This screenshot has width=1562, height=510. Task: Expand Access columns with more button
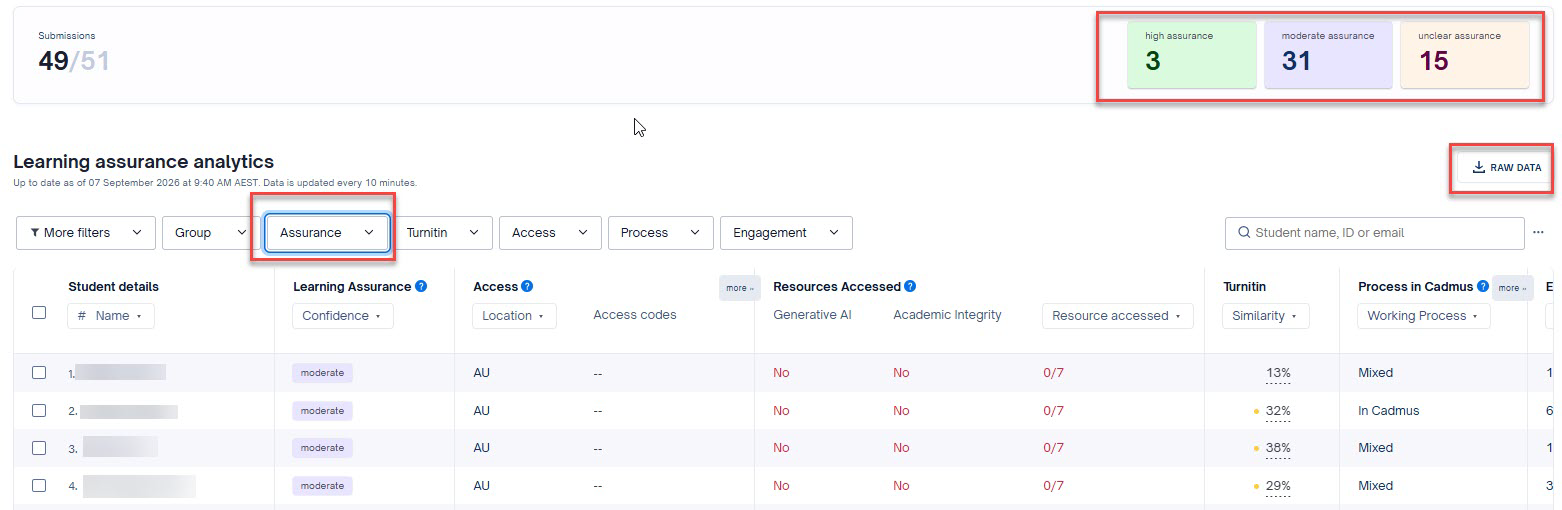coord(739,288)
